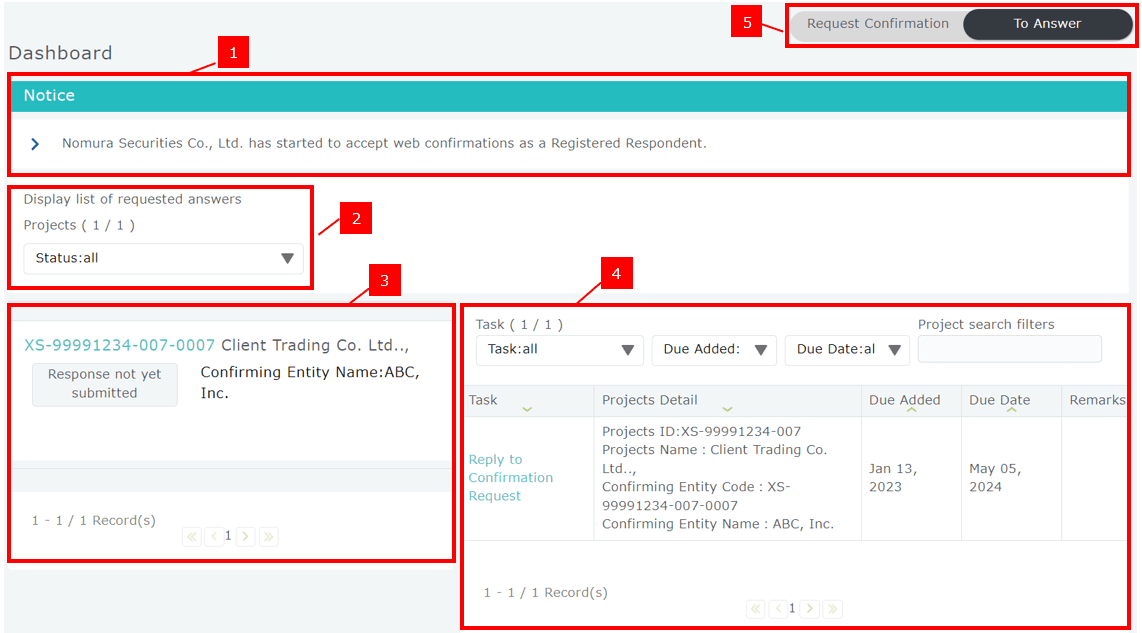This screenshot has height=633, width=1142.
Task: Open the Task:all filter dropdown
Action: coord(560,350)
